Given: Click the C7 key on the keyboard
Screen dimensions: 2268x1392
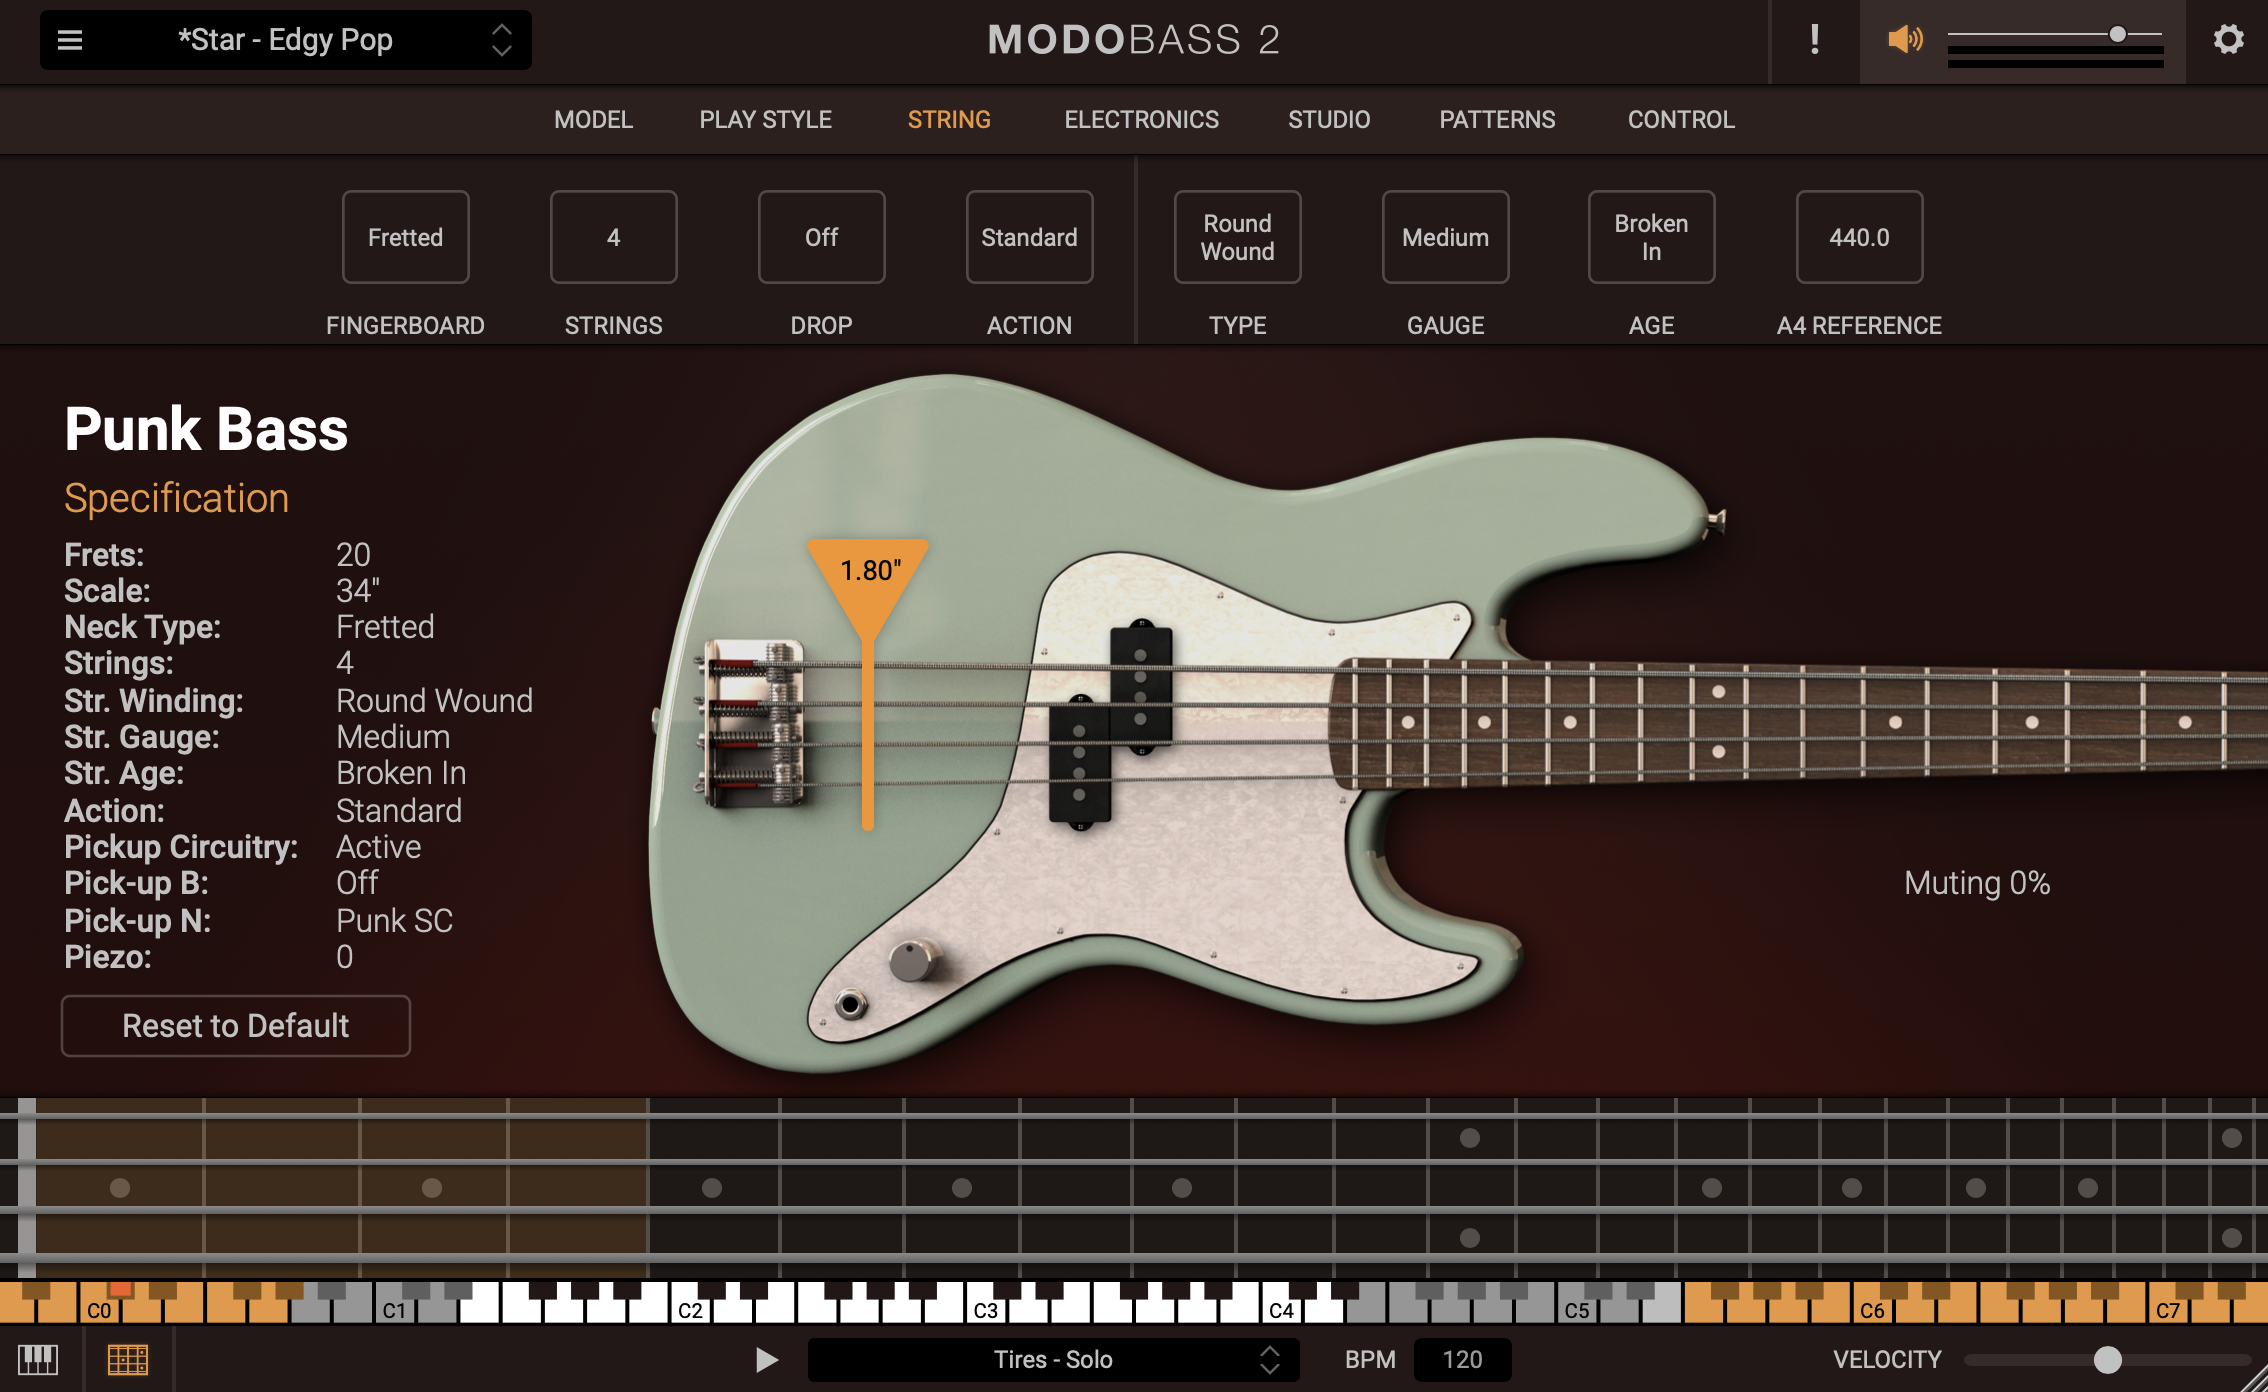Looking at the screenshot, I should tap(2168, 1309).
